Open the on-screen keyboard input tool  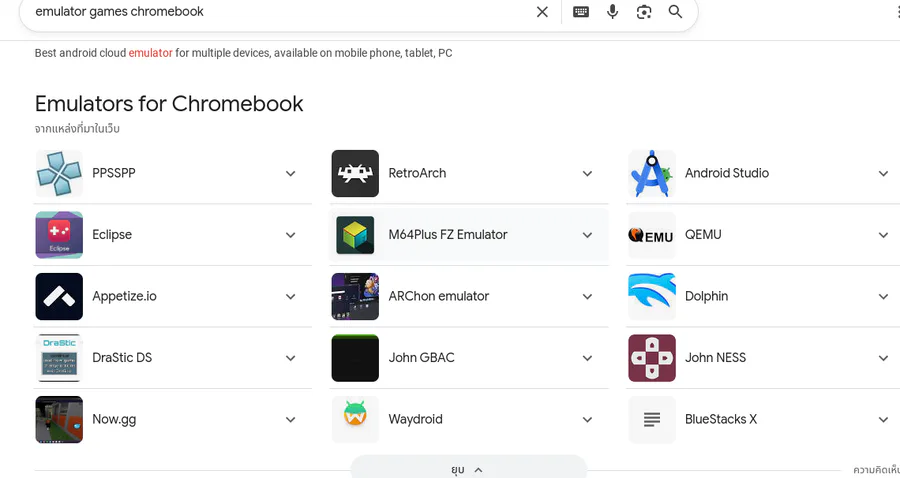(581, 11)
